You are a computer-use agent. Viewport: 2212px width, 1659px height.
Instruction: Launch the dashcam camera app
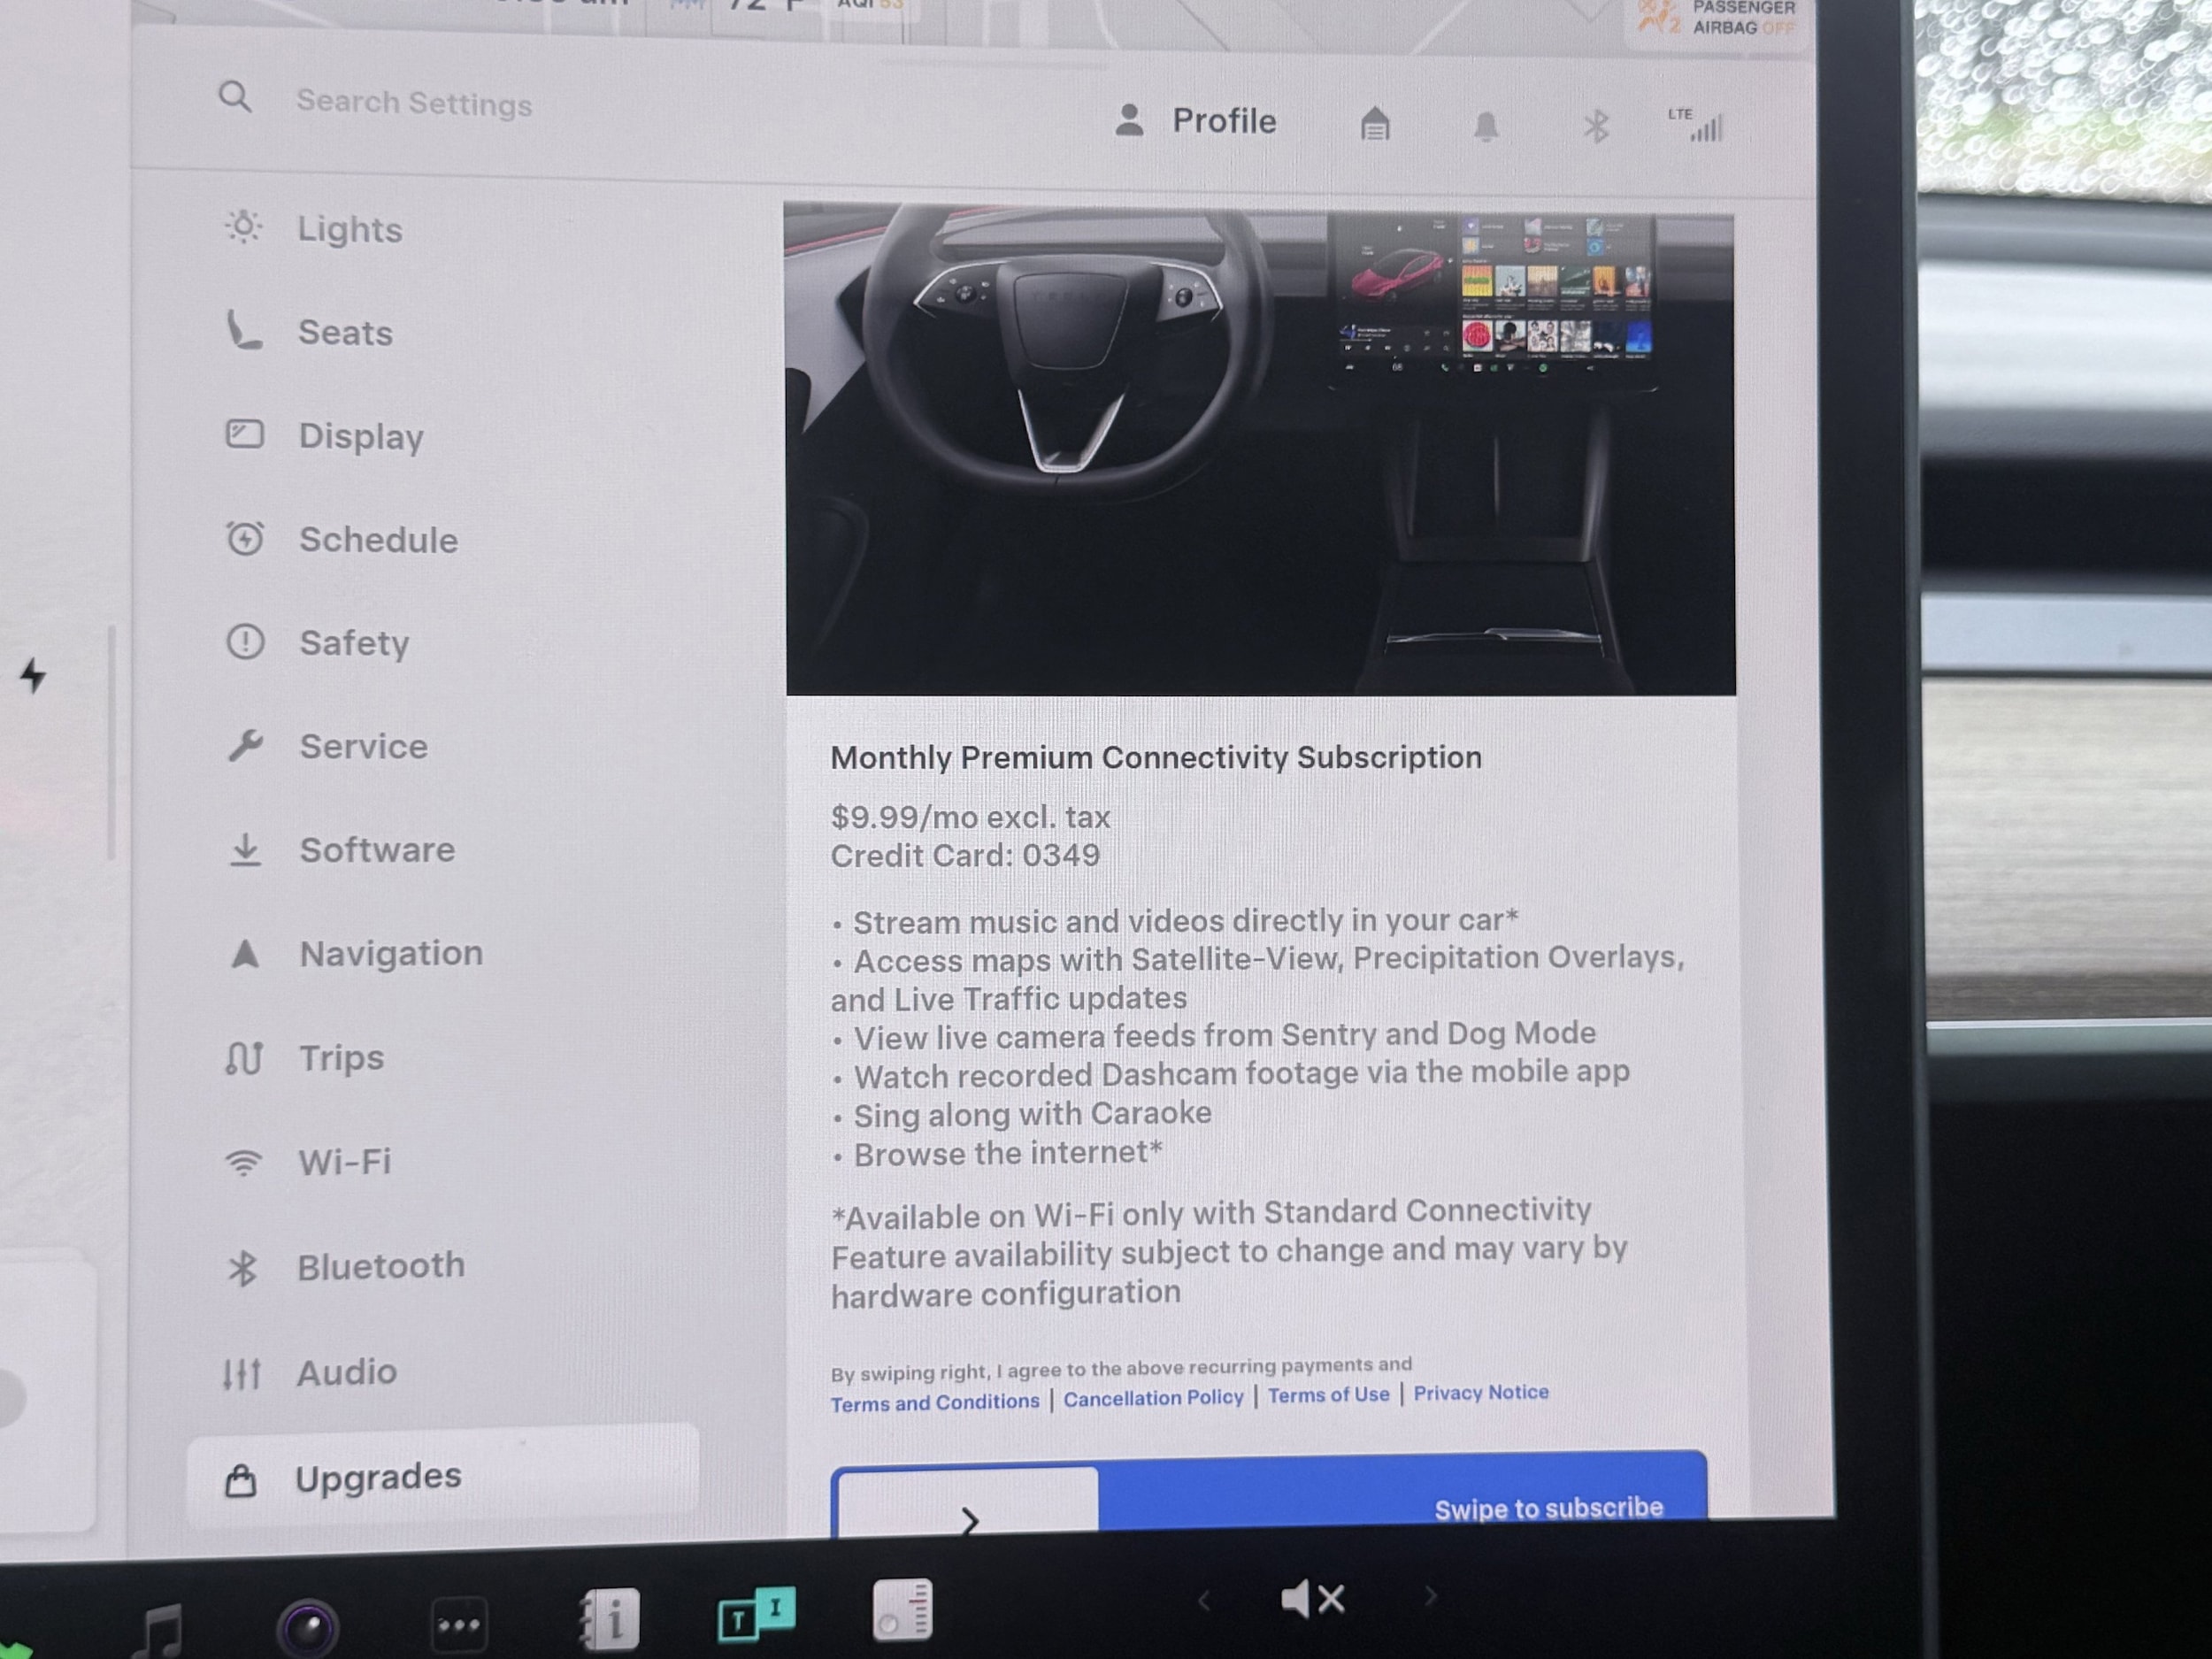[x=308, y=1627]
